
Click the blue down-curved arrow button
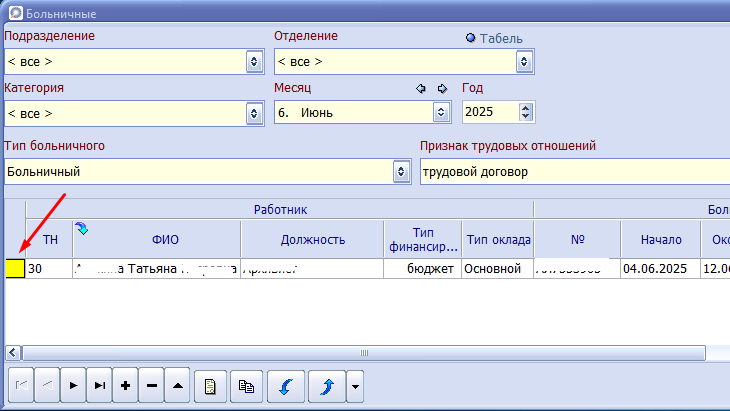point(286,386)
